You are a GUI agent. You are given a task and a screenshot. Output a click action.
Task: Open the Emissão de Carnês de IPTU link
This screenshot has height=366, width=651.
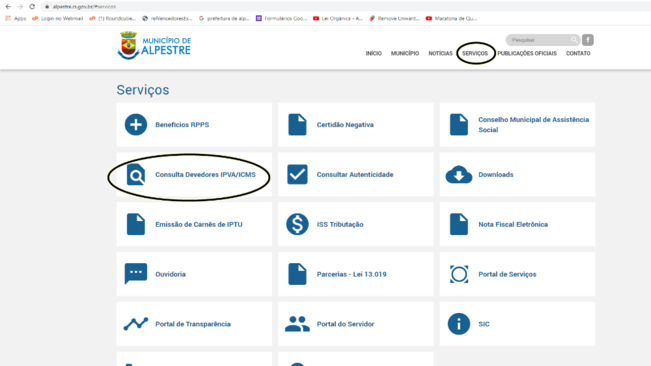tap(199, 224)
